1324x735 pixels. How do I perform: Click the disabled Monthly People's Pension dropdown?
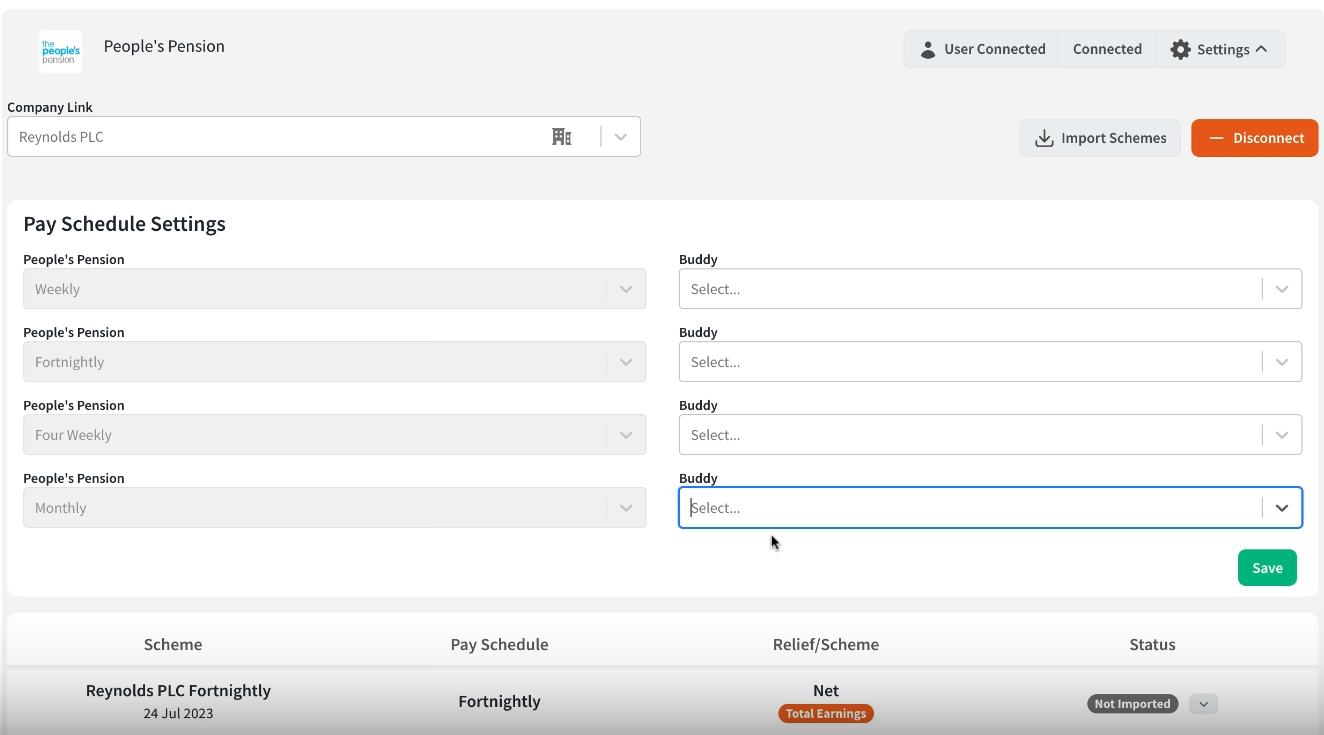(x=334, y=508)
